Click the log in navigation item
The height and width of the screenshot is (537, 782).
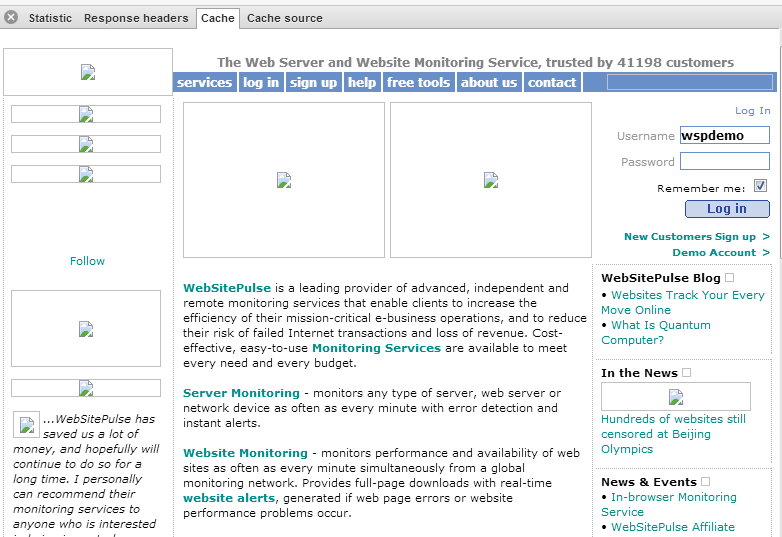pyautogui.click(x=261, y=82)
